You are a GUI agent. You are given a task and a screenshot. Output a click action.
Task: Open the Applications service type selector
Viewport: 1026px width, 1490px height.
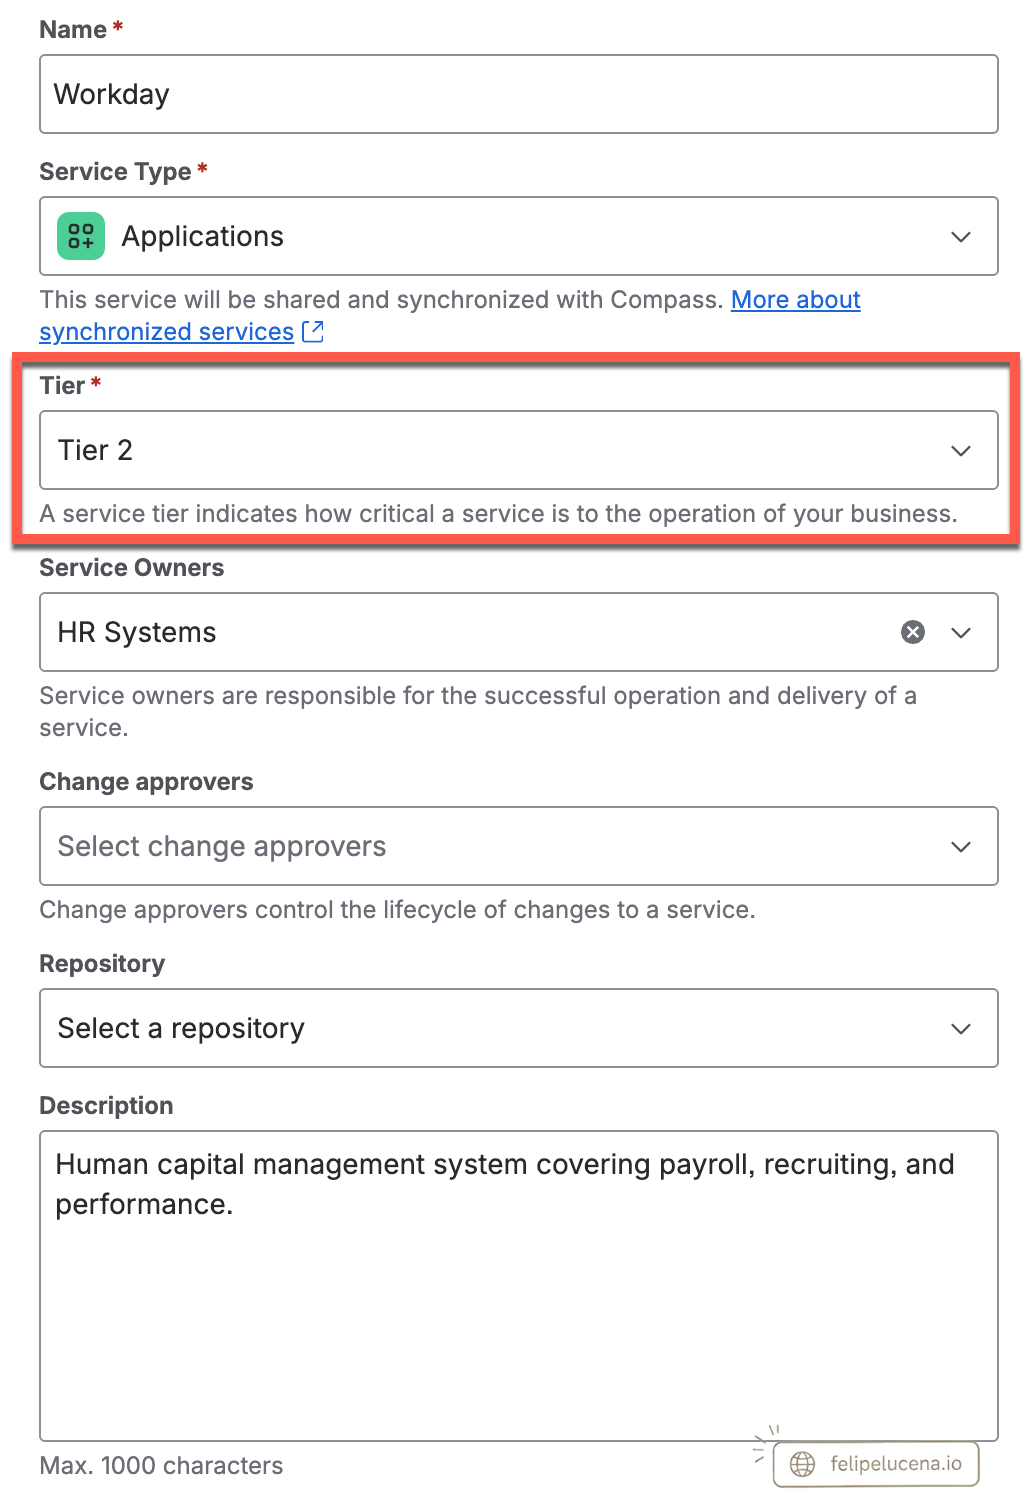click(519, 236)
